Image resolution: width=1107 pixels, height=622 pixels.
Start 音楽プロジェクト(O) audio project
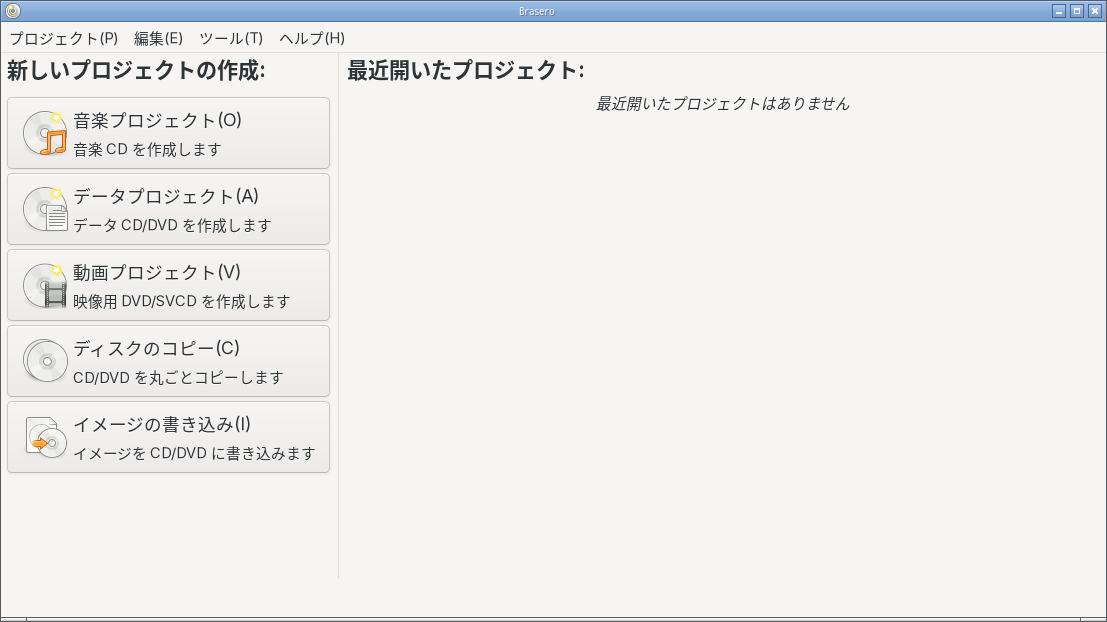(x=168, y=133)
